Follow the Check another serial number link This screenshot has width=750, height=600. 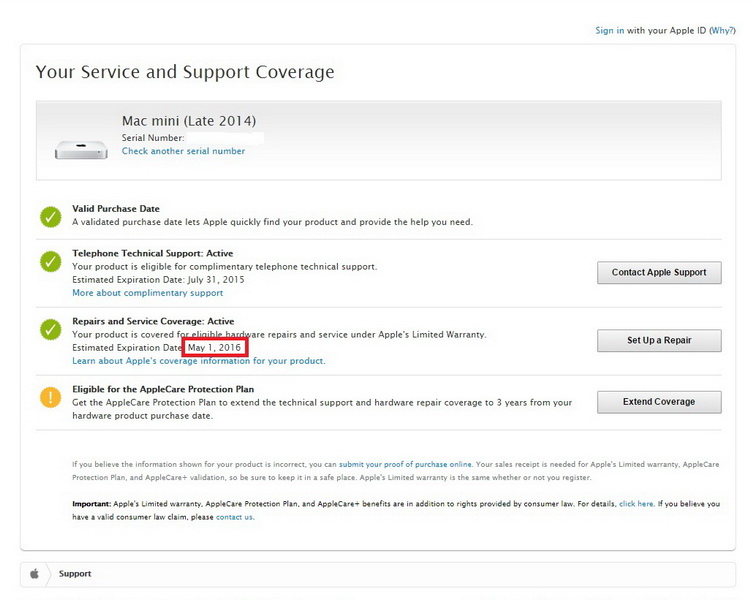[x=183, y=152]
